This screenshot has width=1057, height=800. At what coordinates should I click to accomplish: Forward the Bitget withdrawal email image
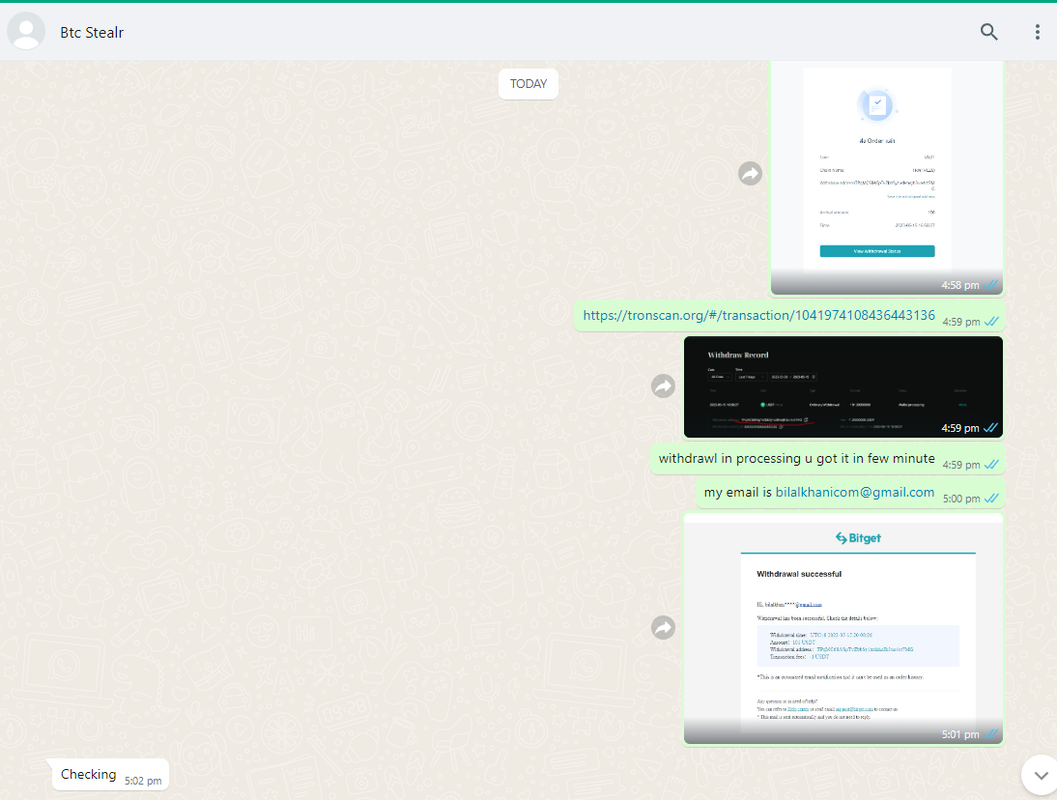tap(663, 628)
